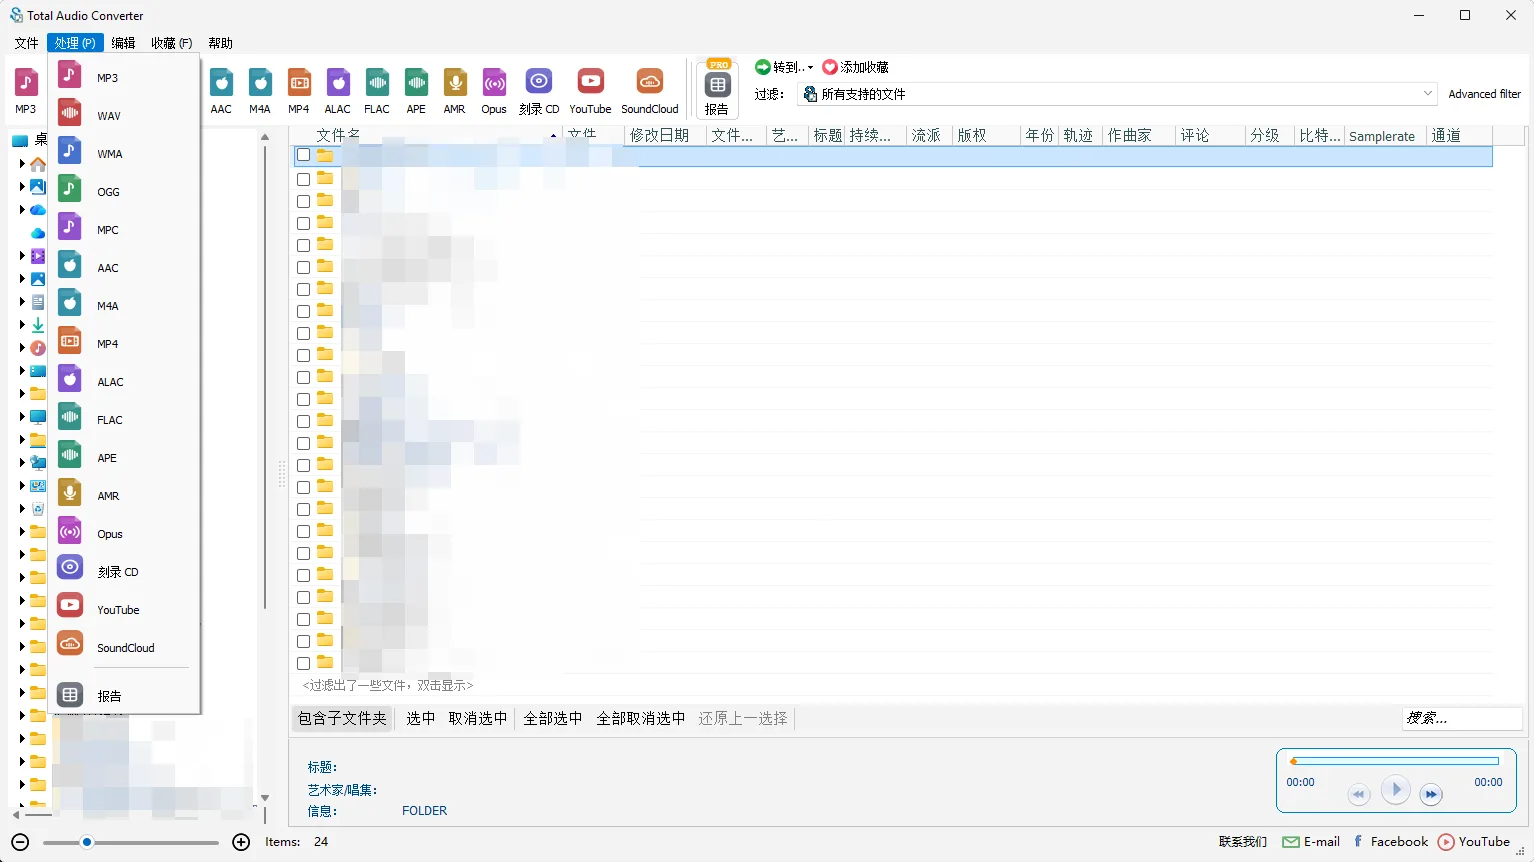Image resolution: width=1534 pixels, height=862 pixels.
Task: Expand the Music tree node
Action: [x=22, y=347]
